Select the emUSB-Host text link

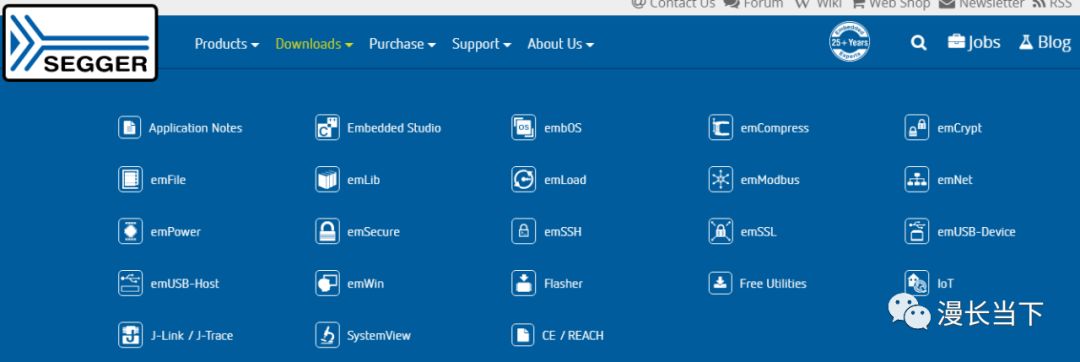[185, 284]
